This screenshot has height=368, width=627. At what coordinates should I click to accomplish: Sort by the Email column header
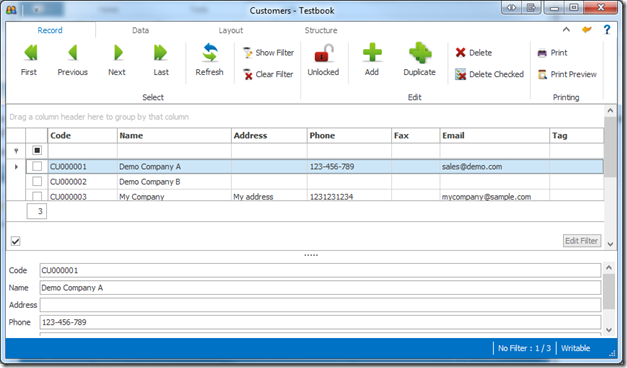(495, 136)
